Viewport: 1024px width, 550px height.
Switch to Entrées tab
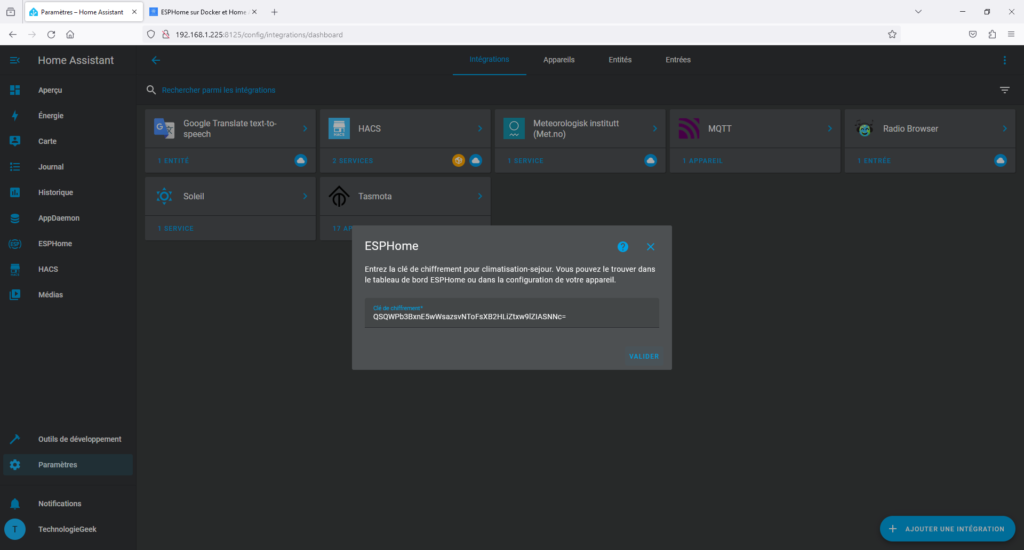tap(678, 59)
